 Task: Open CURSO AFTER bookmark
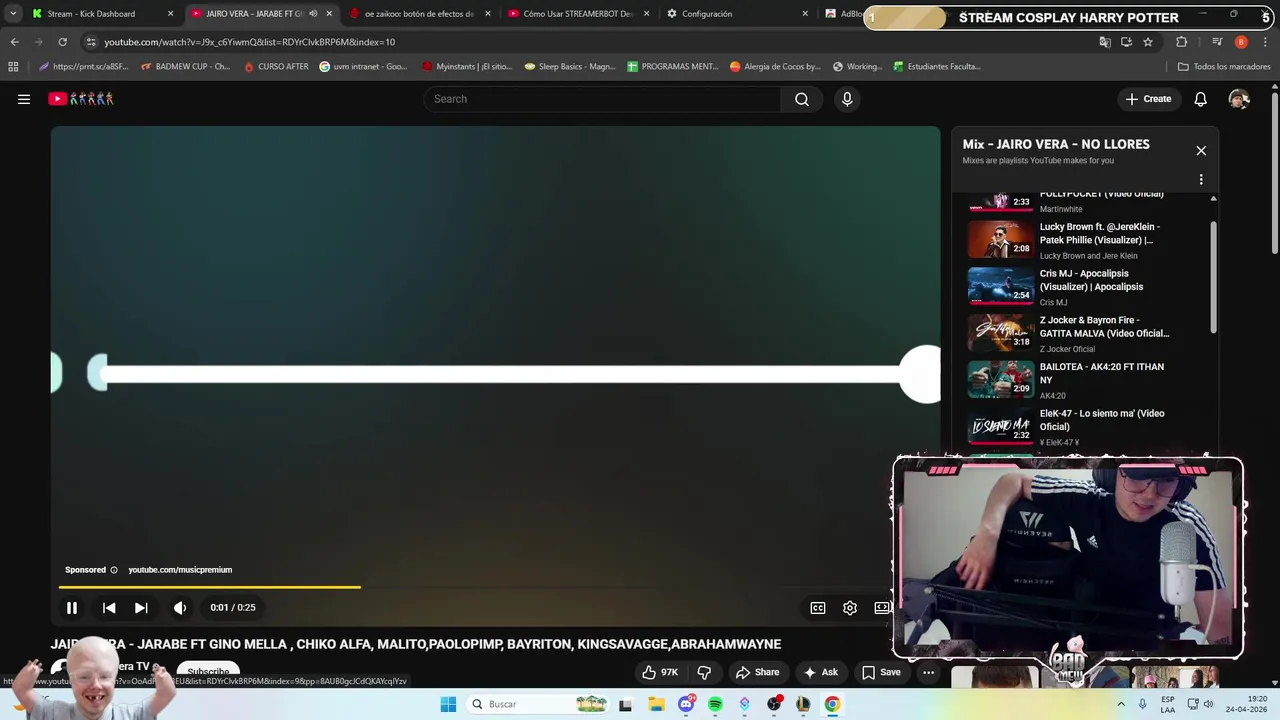276,67
